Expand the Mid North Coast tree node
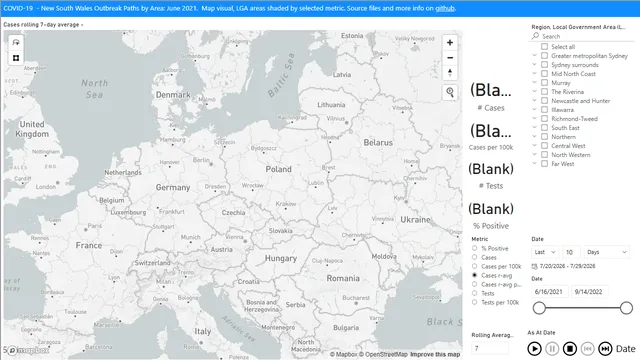The height and width of the screenshot is (360, 640). 534,73
